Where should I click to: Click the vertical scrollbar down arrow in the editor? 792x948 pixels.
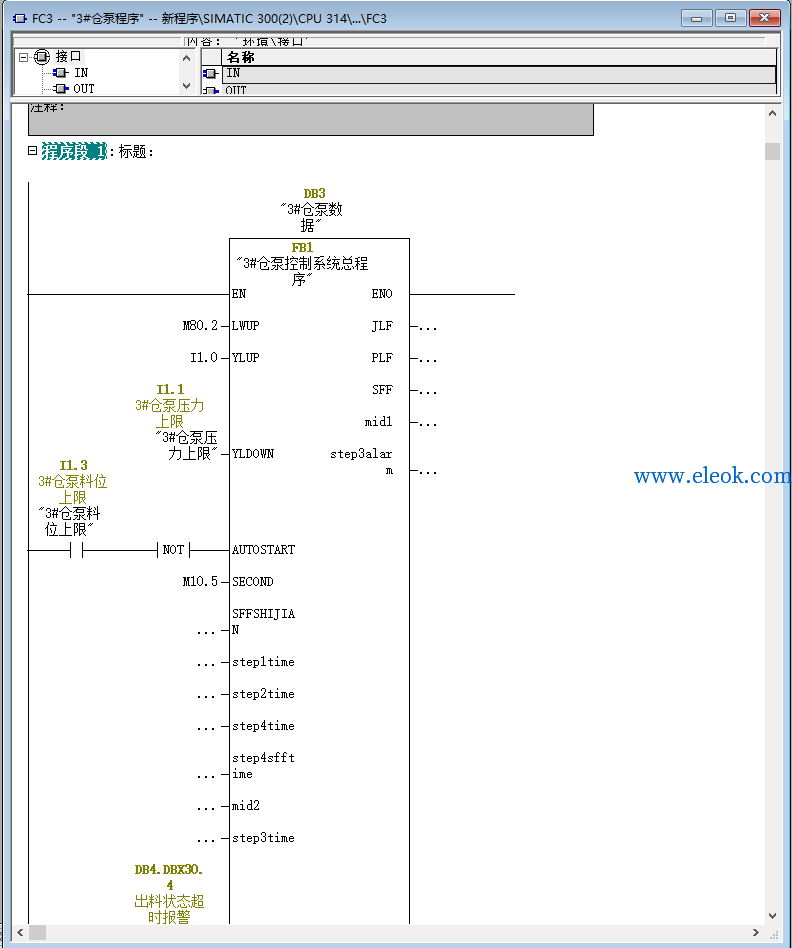(772, 915)
